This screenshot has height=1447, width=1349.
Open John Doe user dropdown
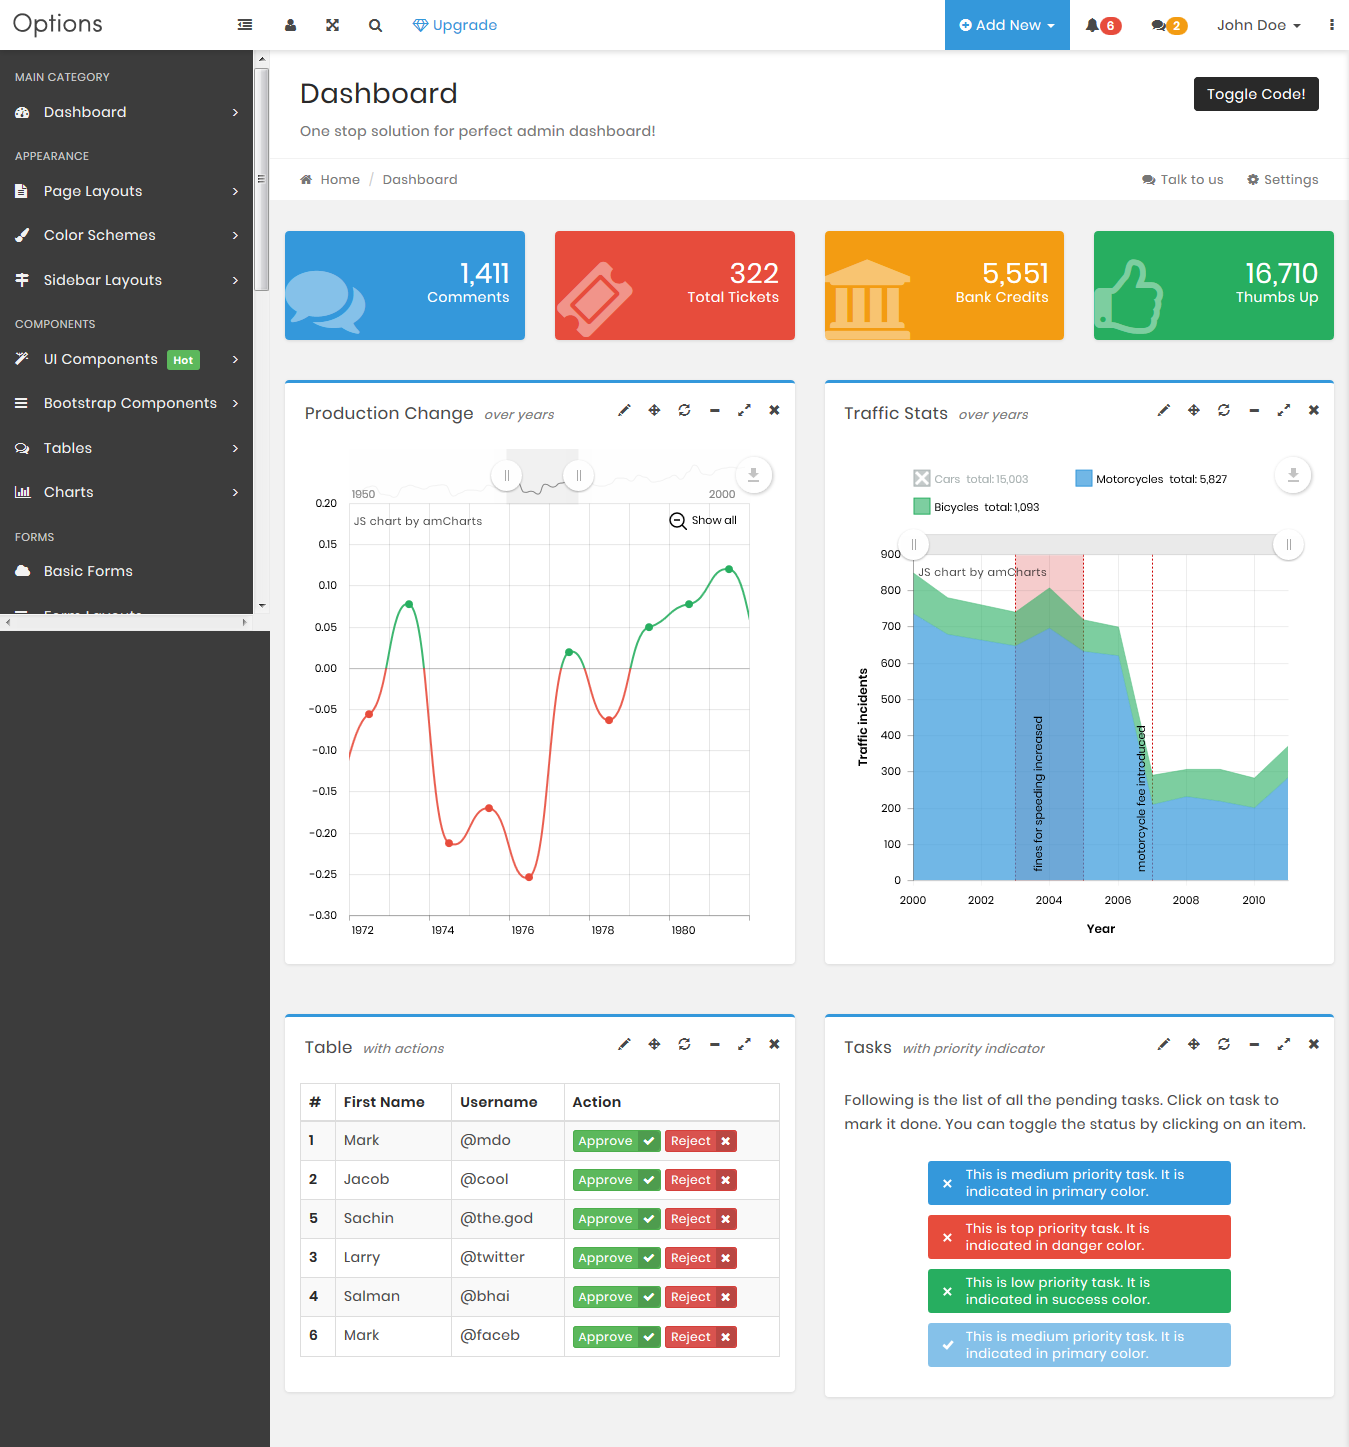point(1258,25)
